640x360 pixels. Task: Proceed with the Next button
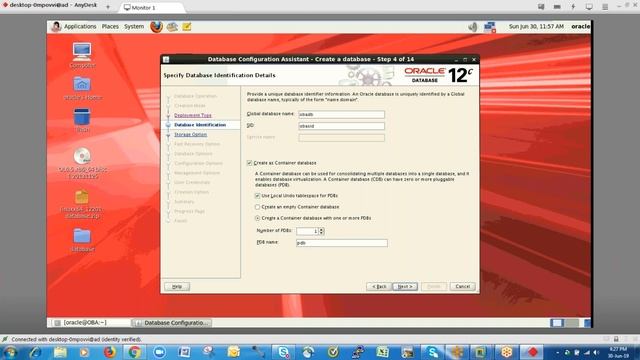[x=405, y=287]
